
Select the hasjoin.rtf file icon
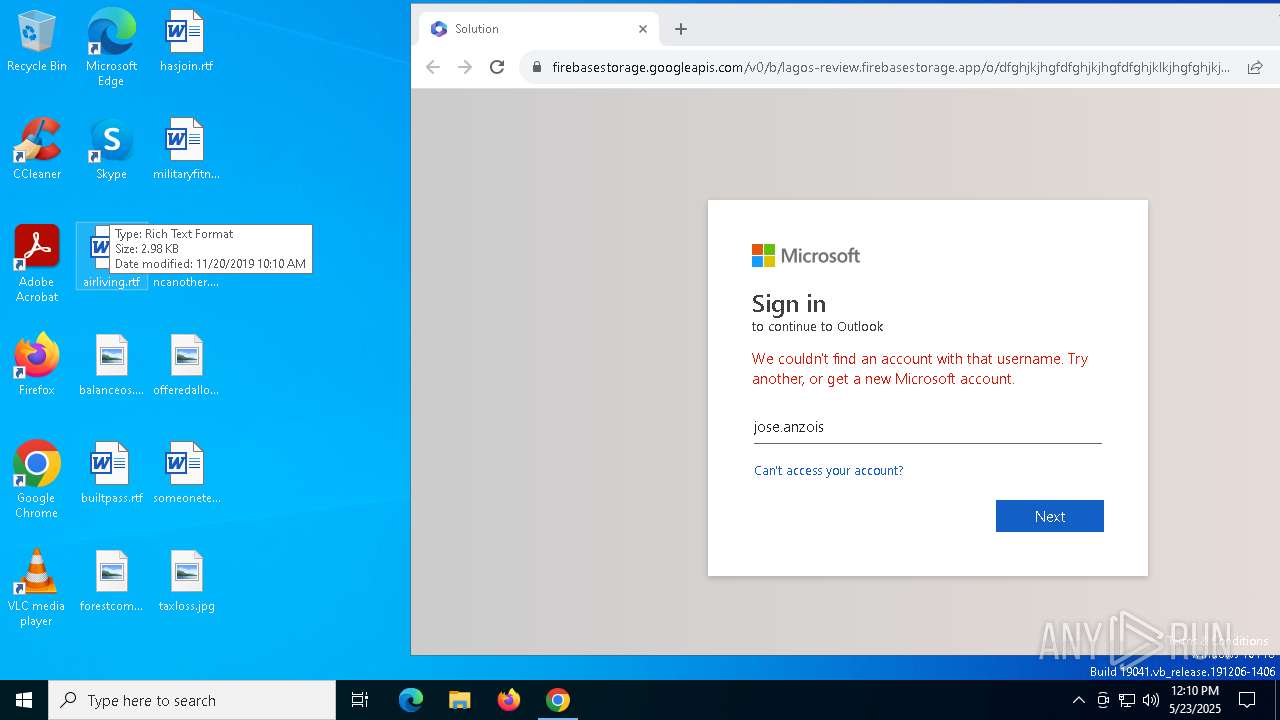pos(186,41)
